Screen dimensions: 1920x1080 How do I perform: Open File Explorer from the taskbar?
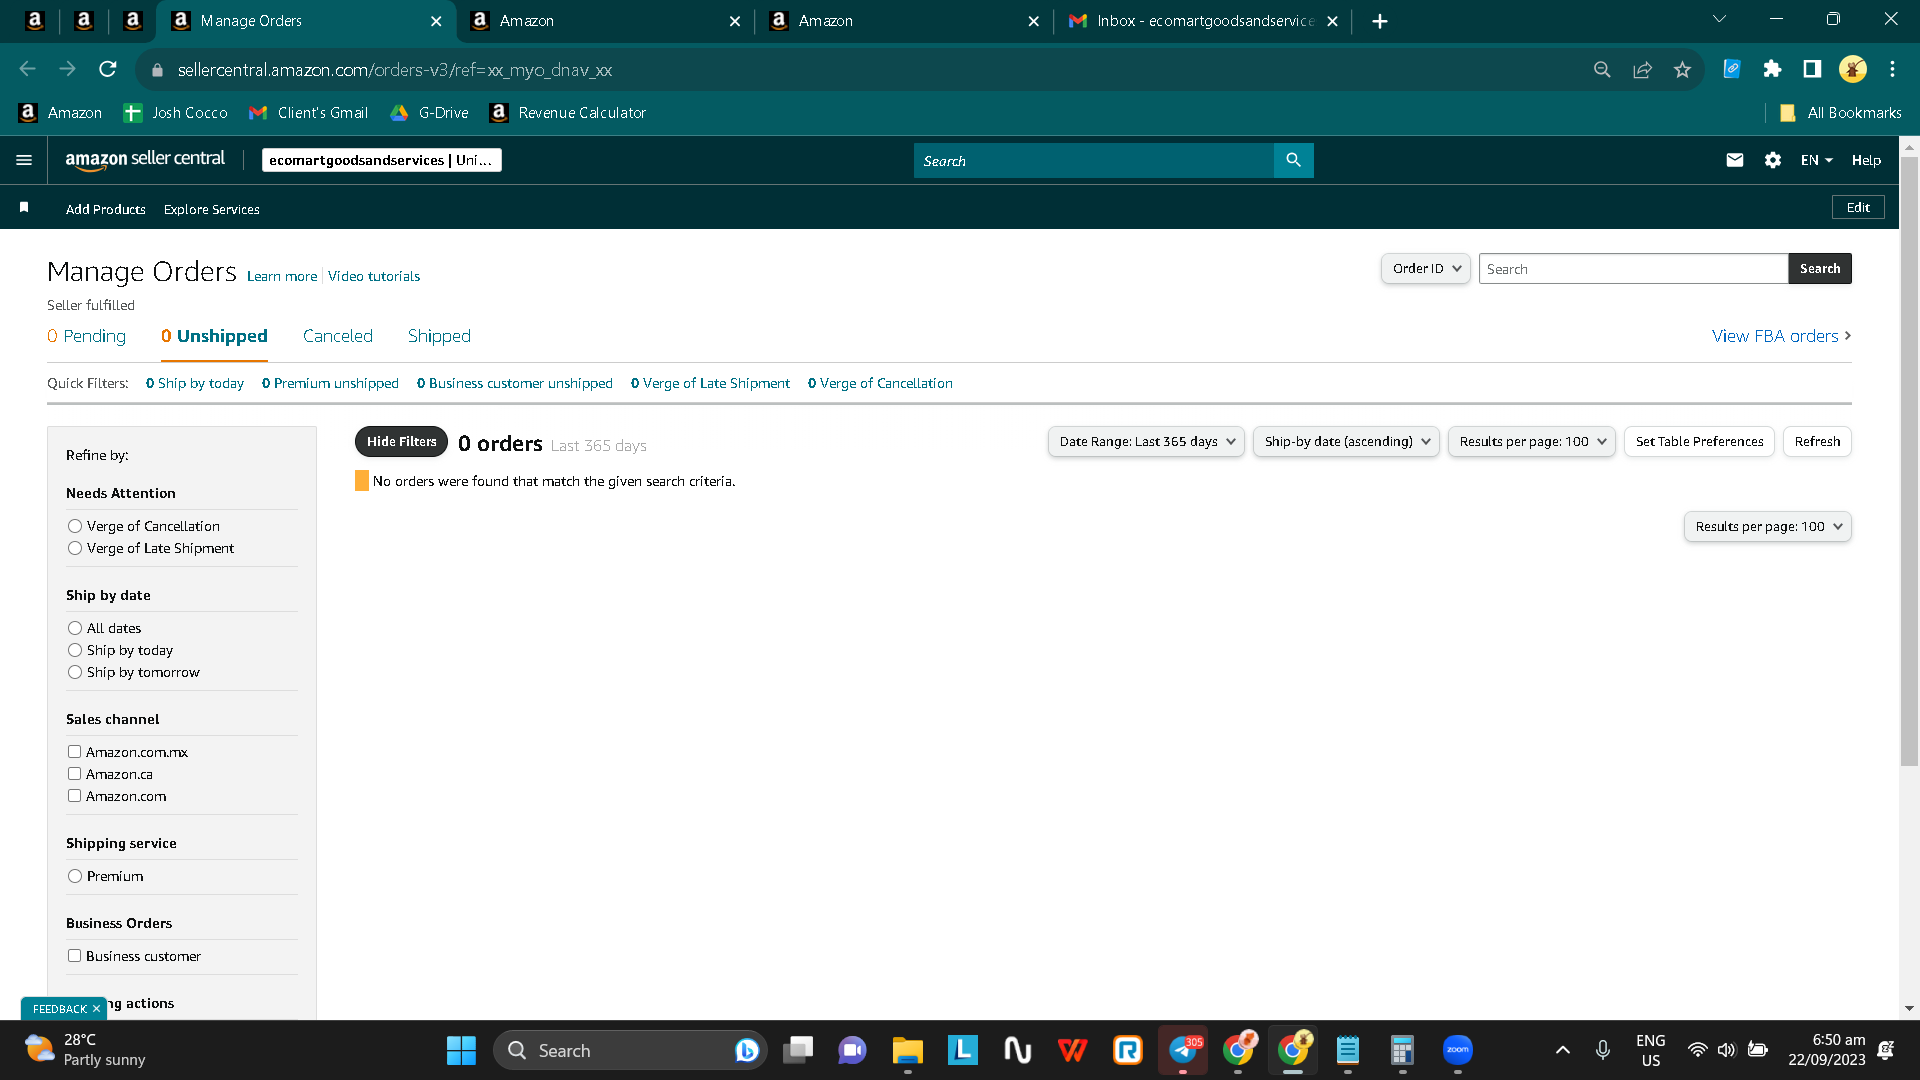[x=907, y=1051]
